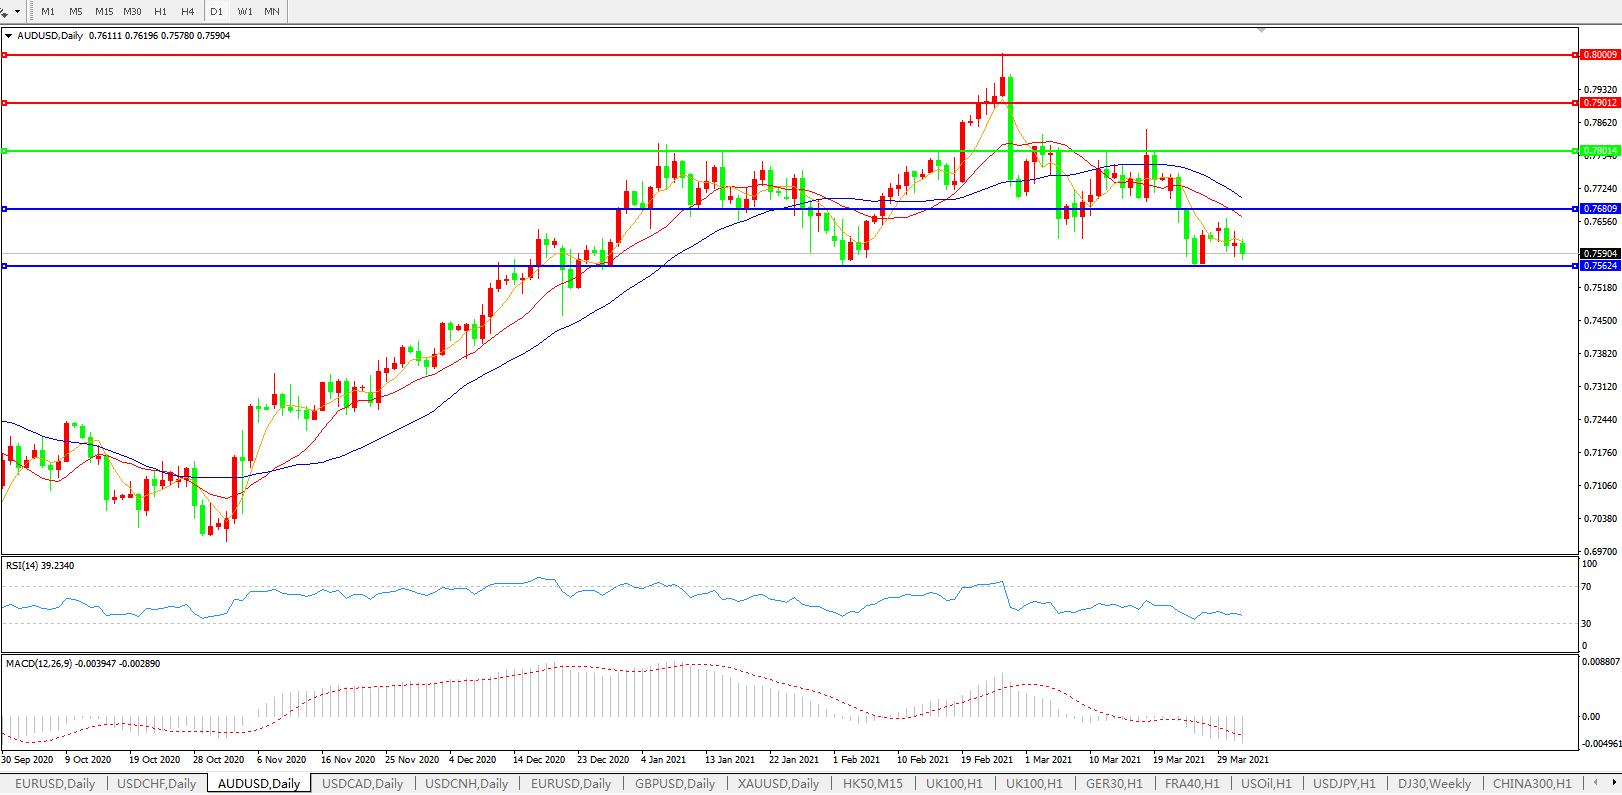Toggle the D1 daily timeframe button

point(216,12)
